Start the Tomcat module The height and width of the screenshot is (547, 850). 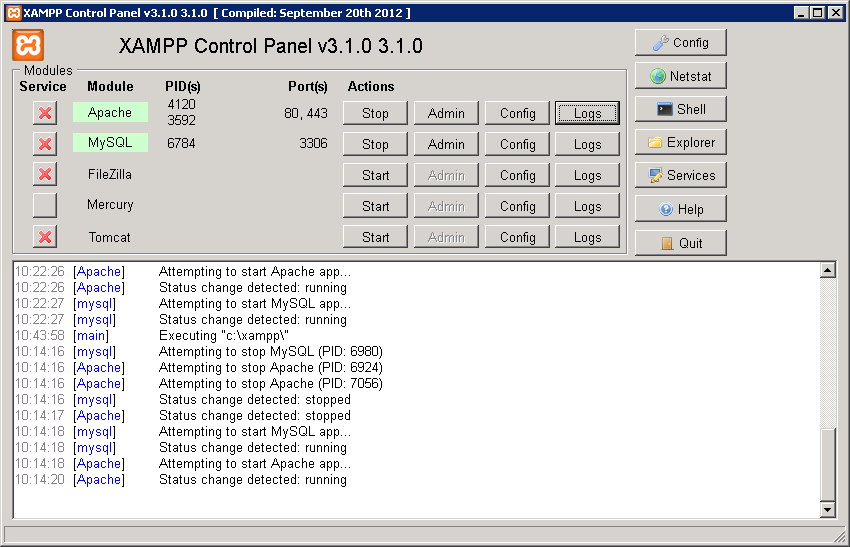coord(375,237)
